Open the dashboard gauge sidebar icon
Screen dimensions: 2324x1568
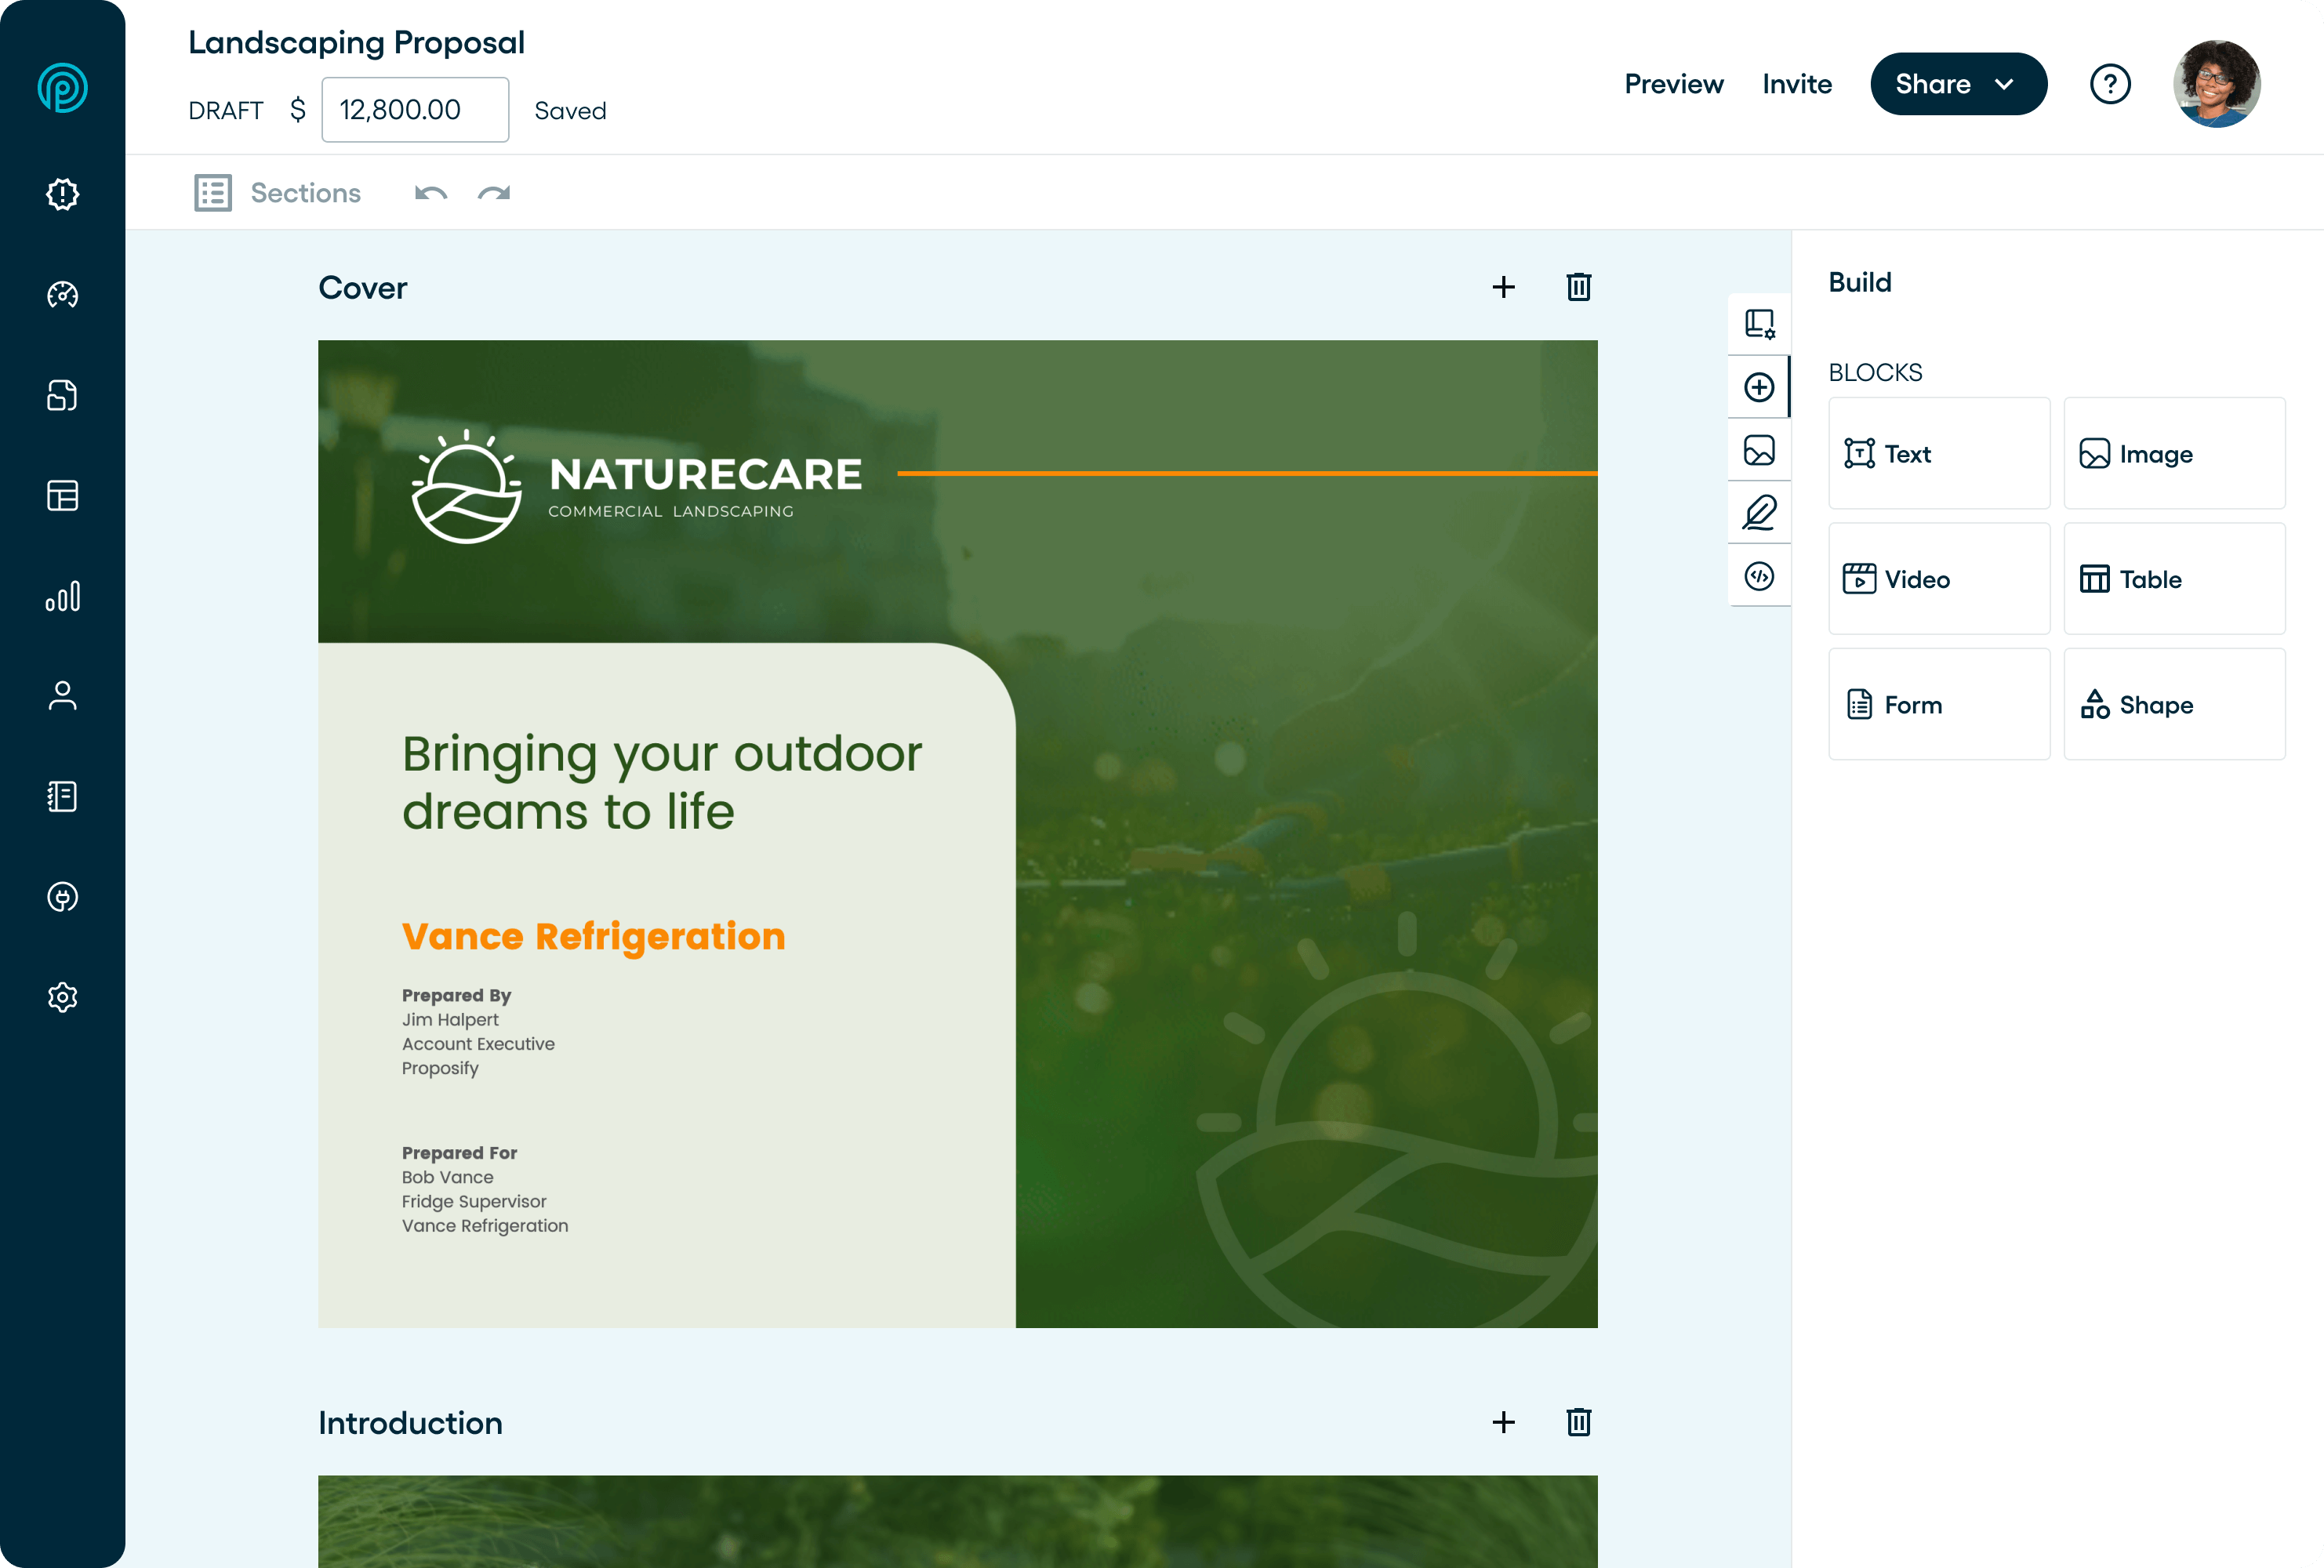coord(62,295)
